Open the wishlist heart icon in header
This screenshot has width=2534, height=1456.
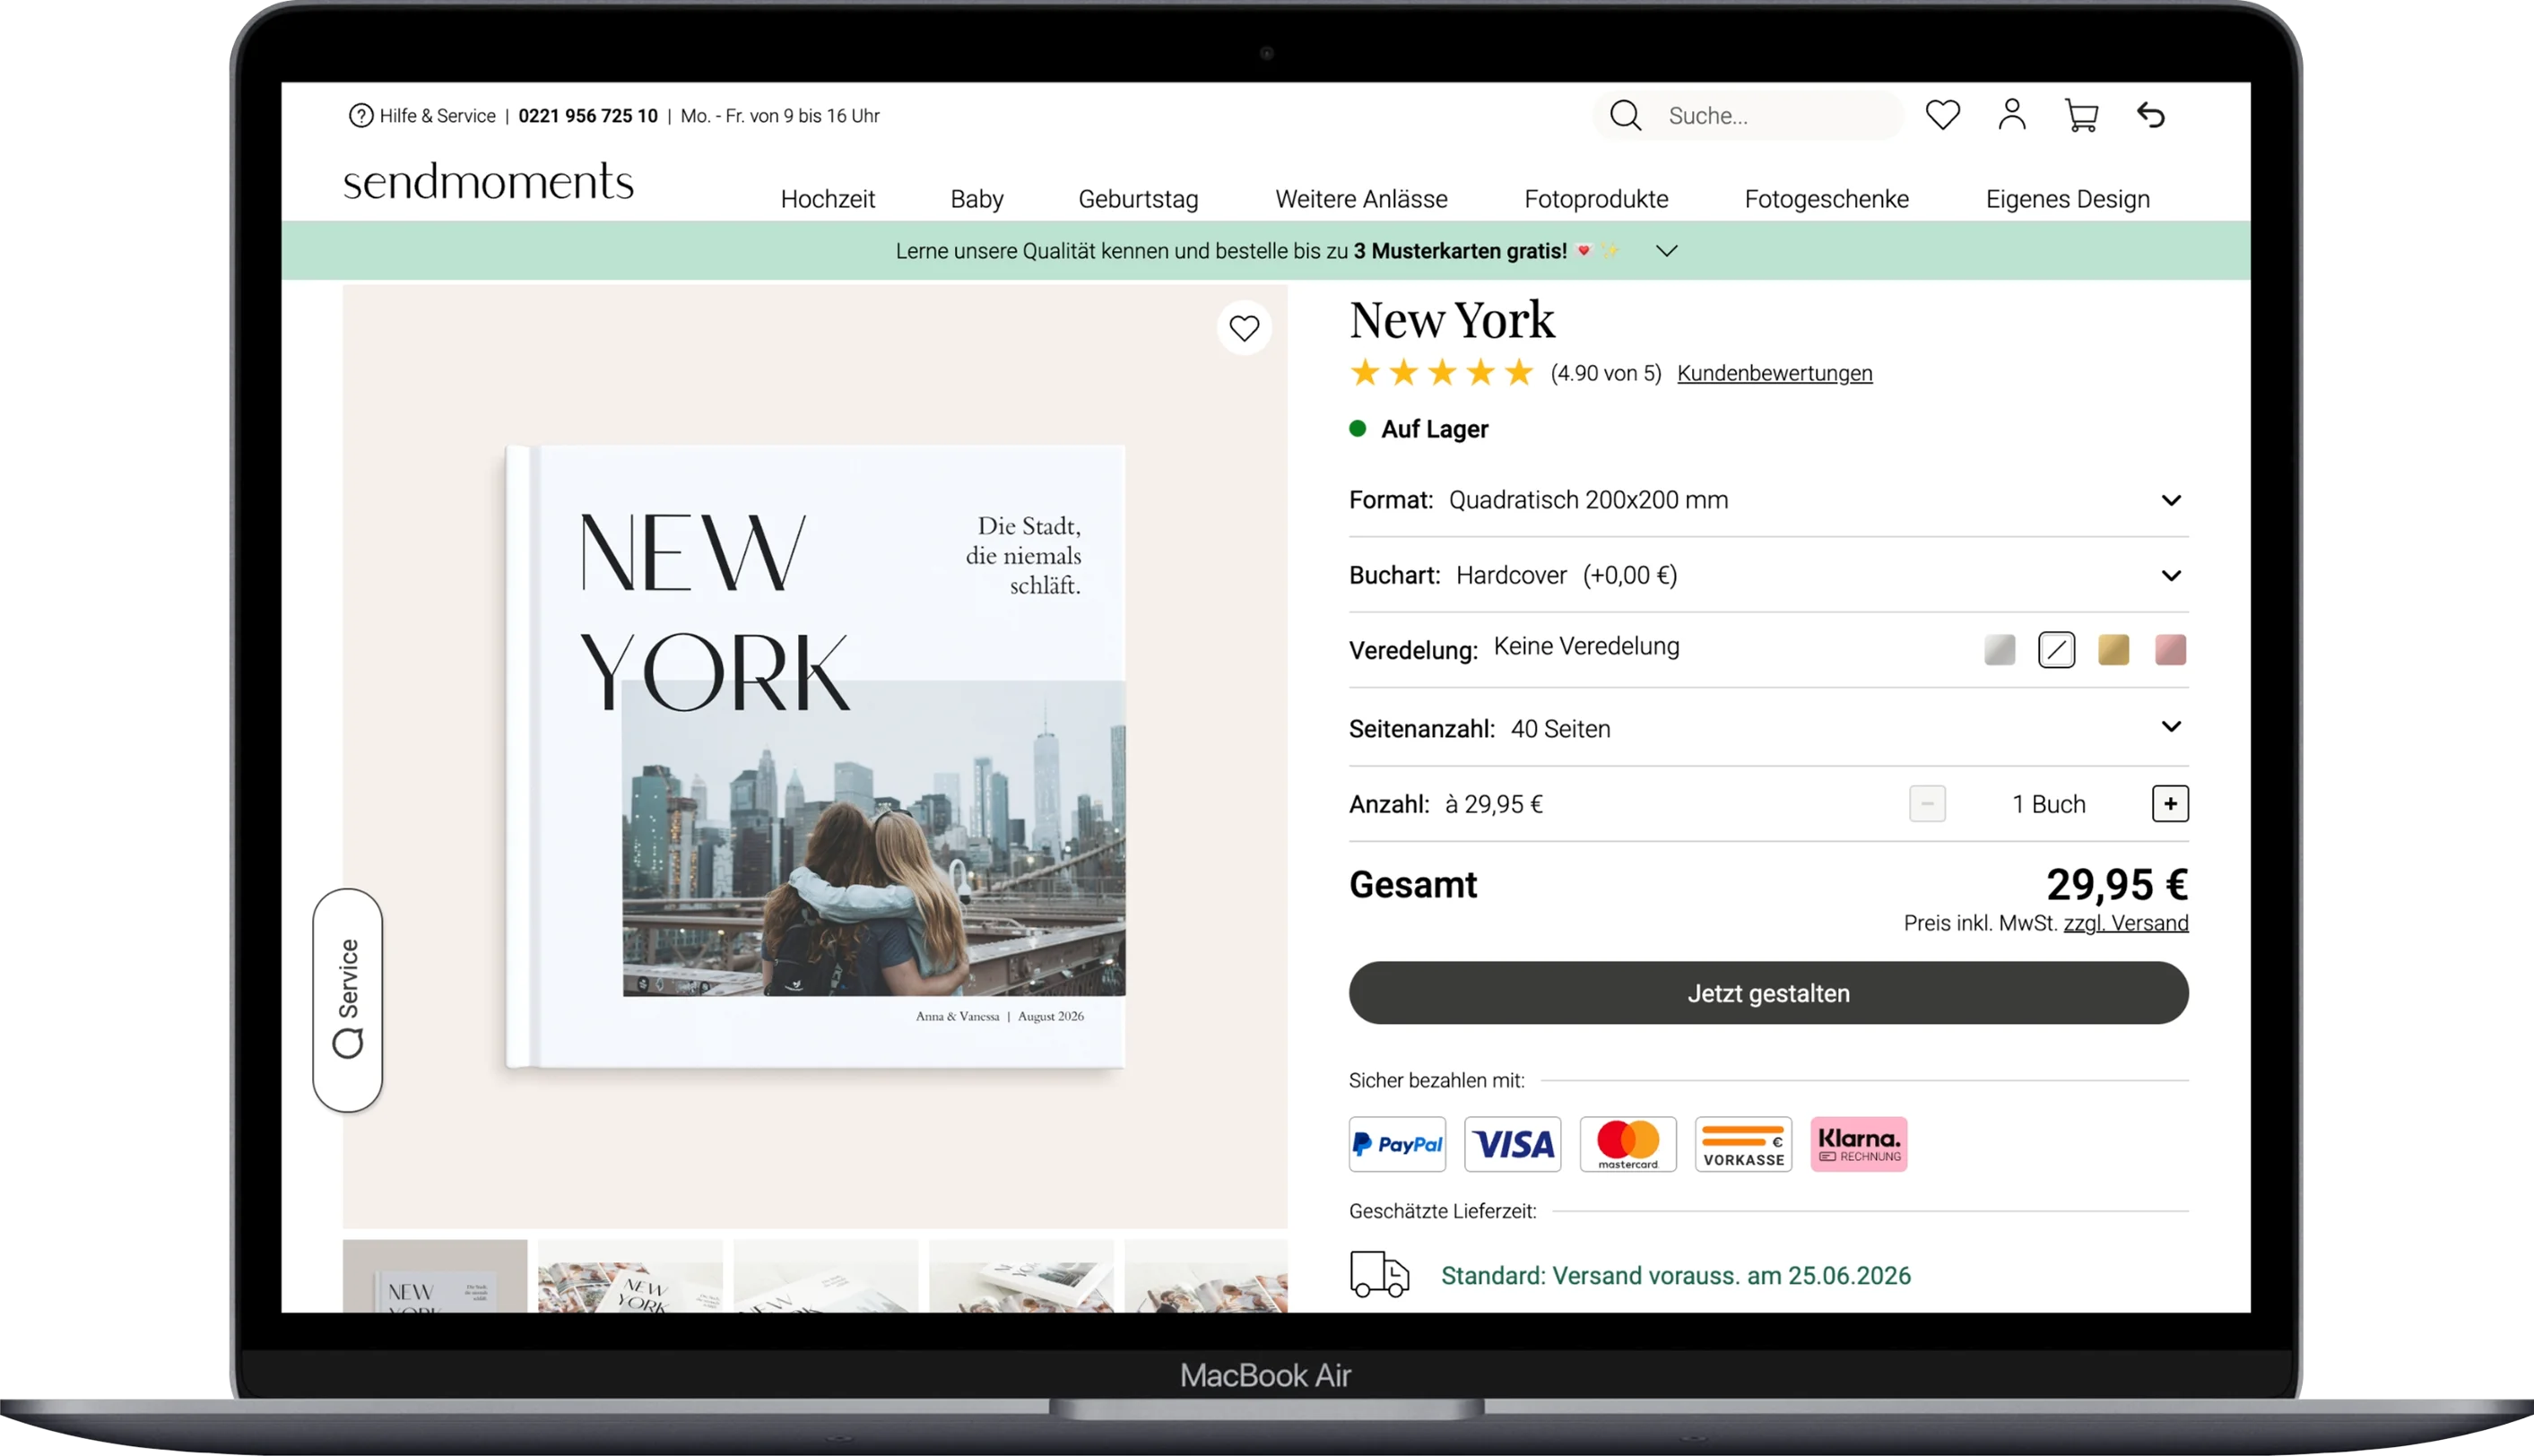1942,115
